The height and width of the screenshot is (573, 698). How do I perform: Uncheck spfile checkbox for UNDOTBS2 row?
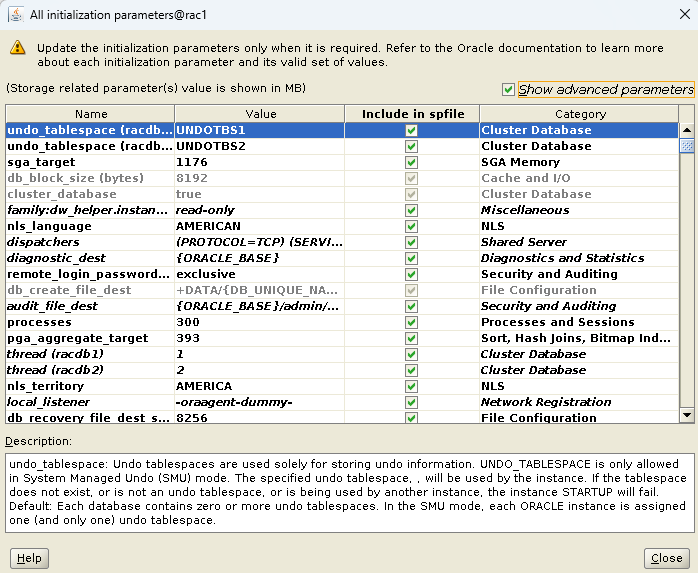(411, 146)
